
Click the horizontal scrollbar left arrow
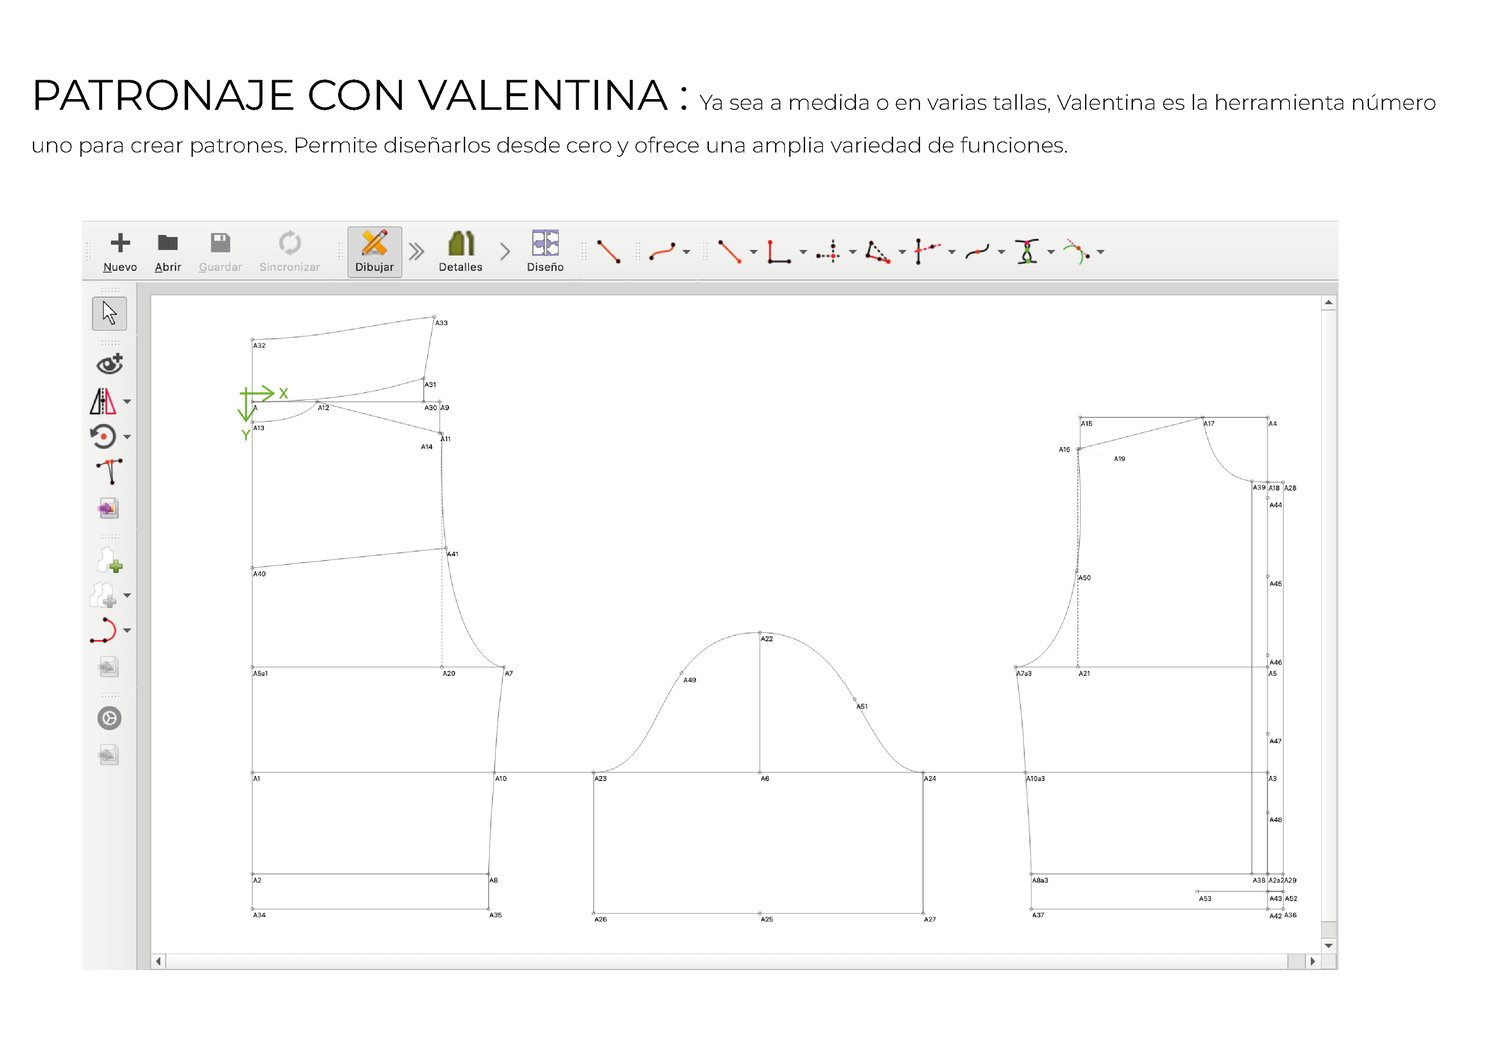coord(158,961)
